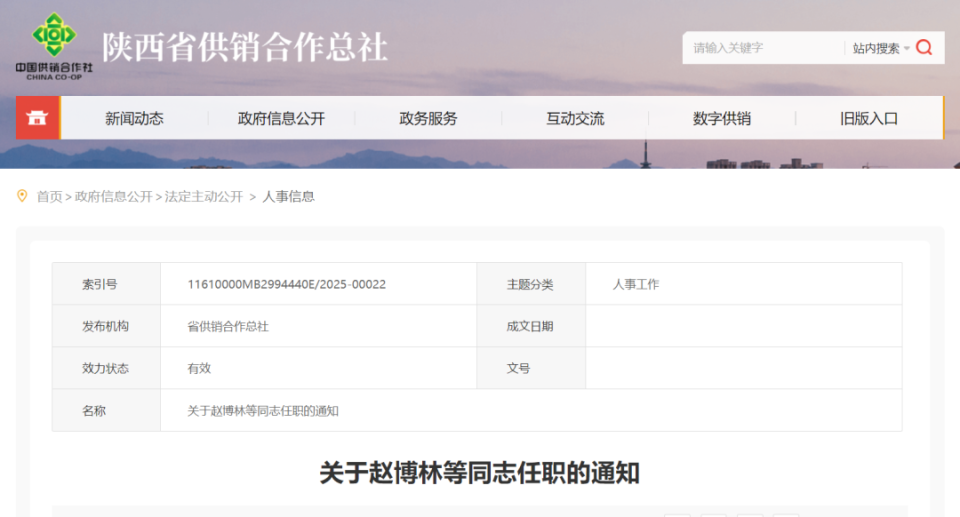Open the 旧版入口 menu
Viewport: 960px width, 517px height.
coord(869,118)
